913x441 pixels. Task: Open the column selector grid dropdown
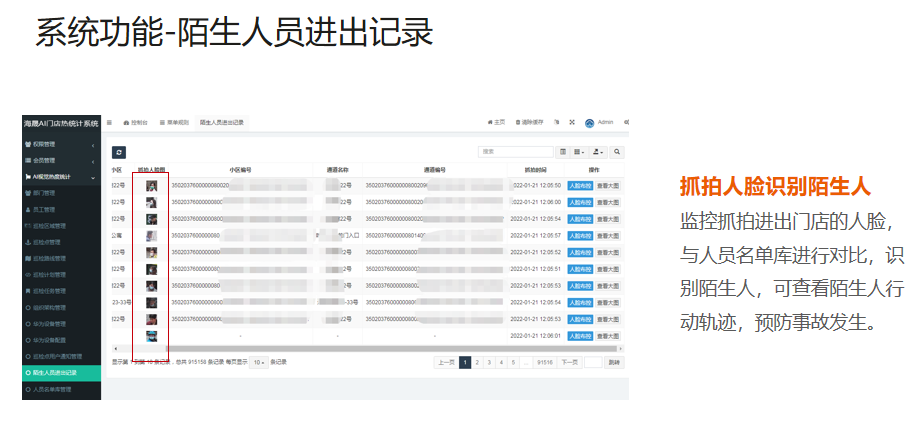[x=580, y=151]
